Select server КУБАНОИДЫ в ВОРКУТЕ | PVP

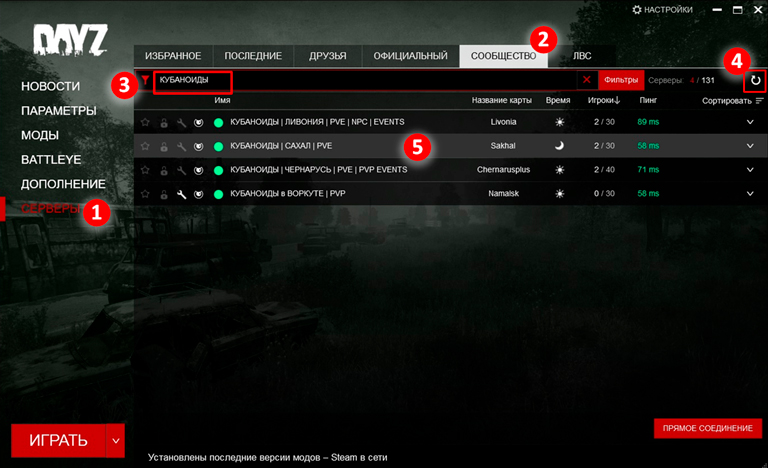click(x=288, y=194)
